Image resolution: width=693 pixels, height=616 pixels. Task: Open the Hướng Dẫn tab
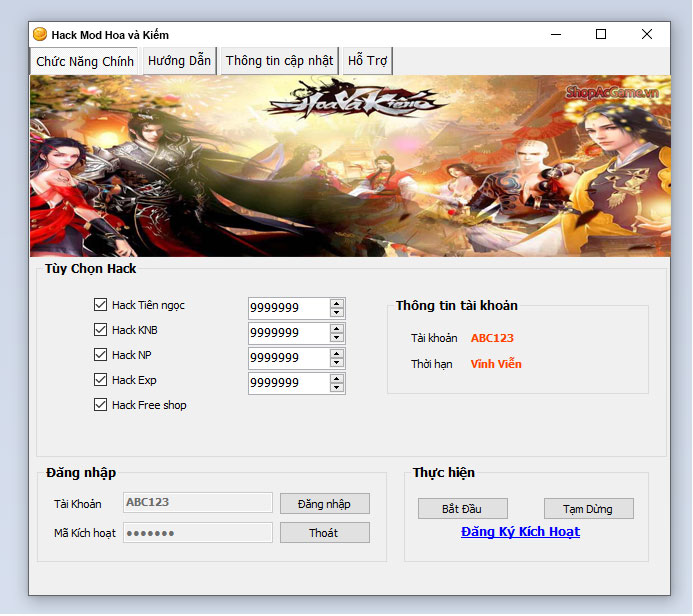(x=179, y=61)
